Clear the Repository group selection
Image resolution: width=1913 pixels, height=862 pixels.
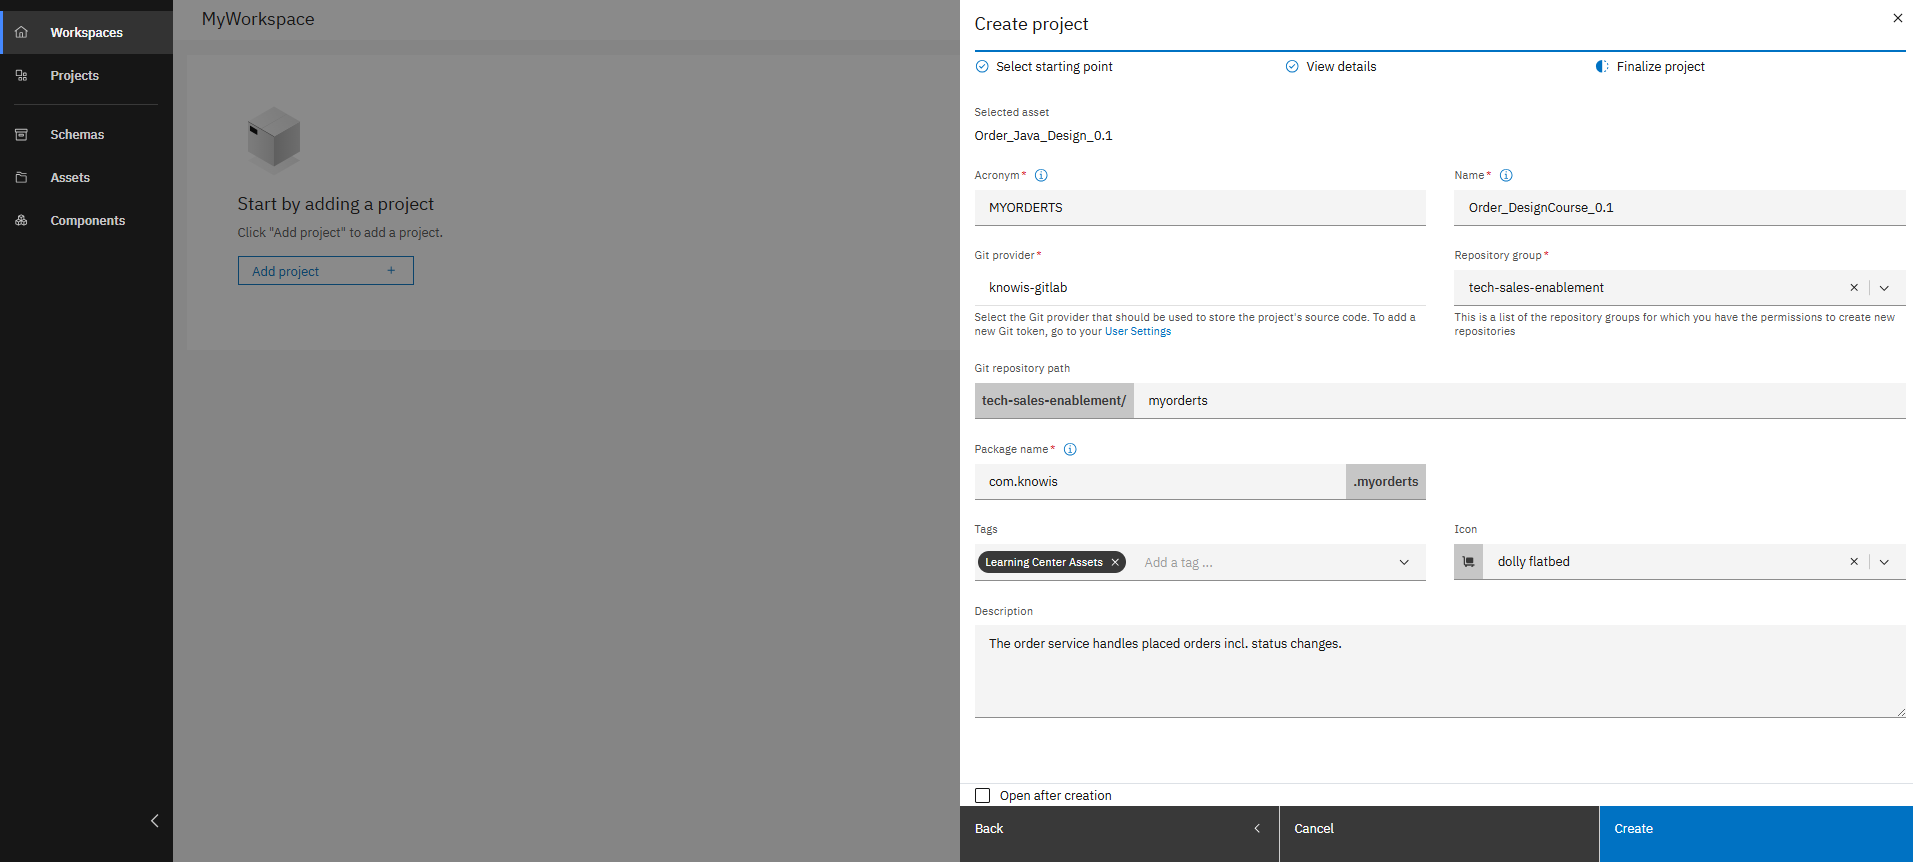click(x=1854, y=288)
